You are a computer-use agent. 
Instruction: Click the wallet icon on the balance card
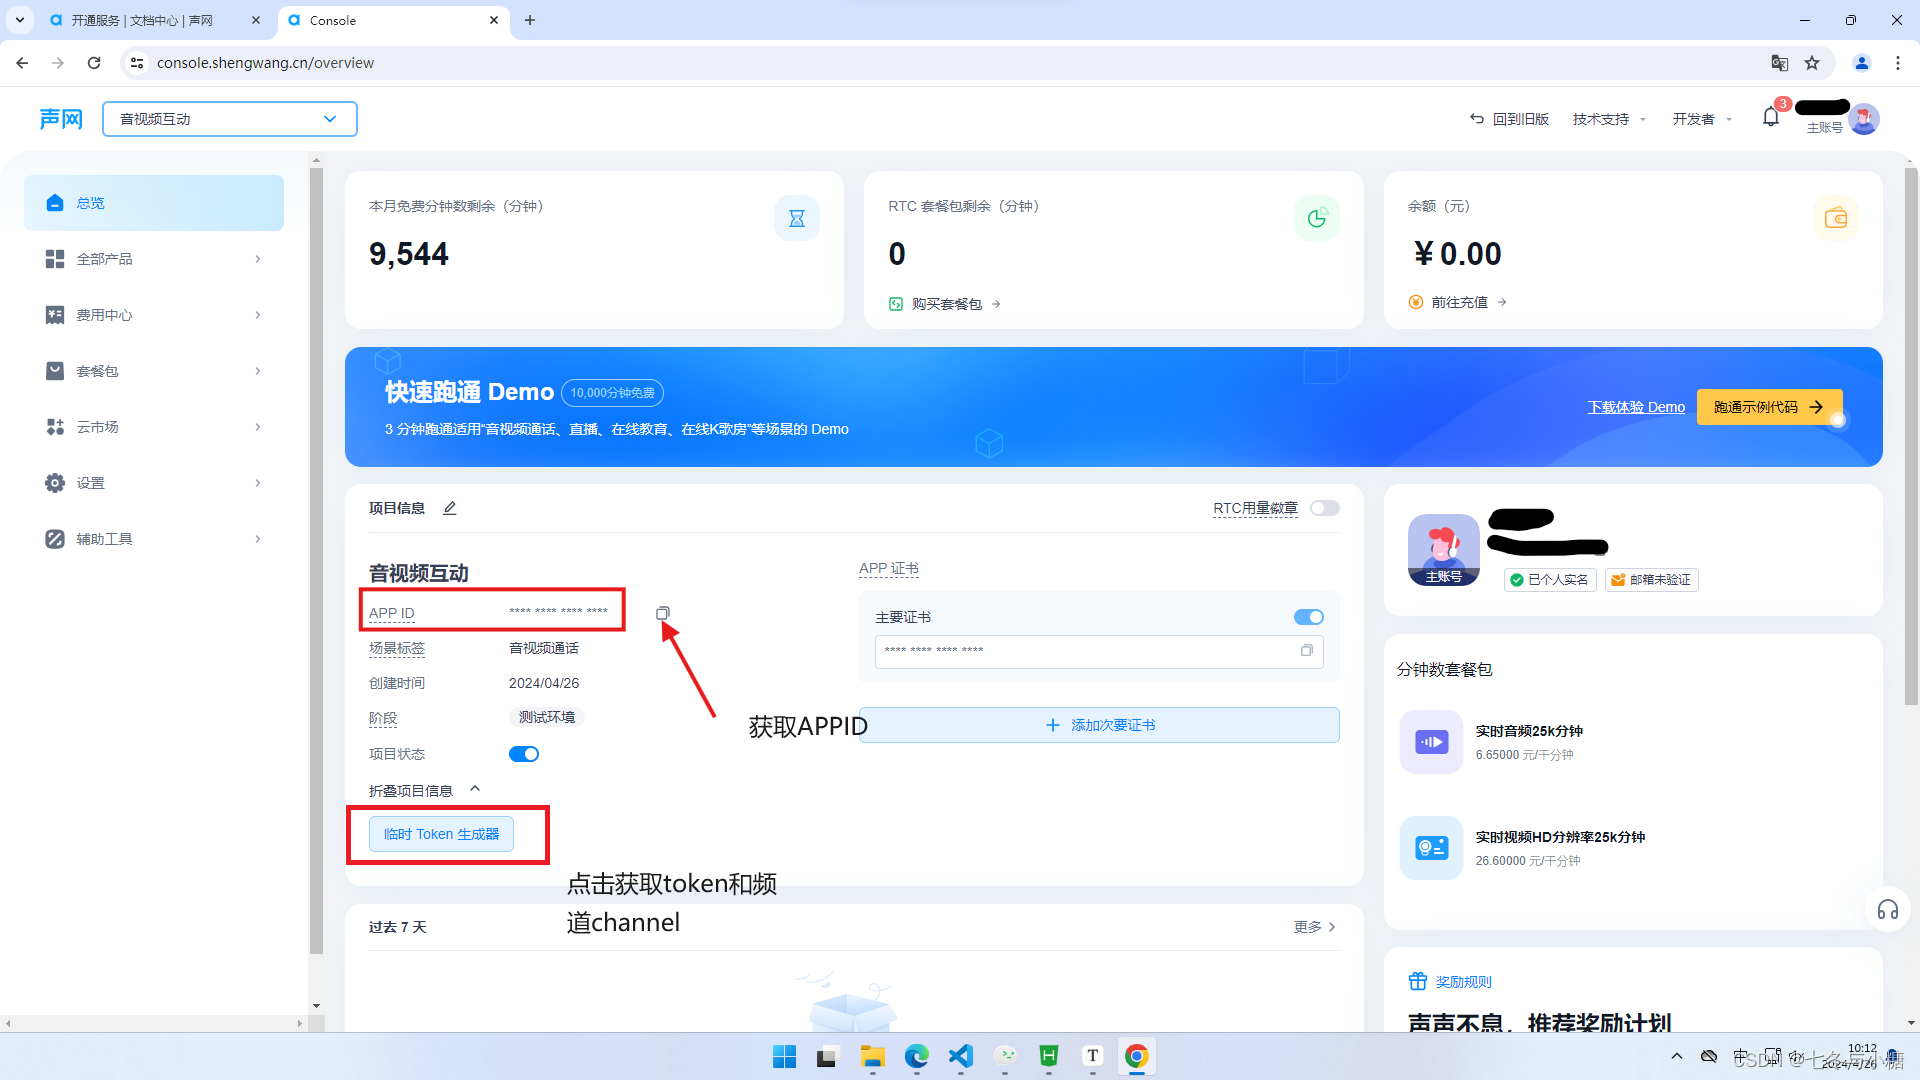[x=1836, y=218]
